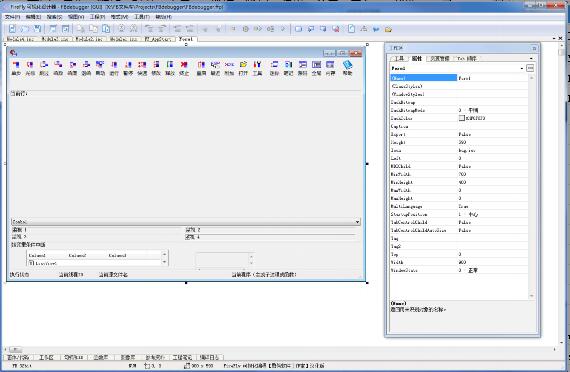Select the (ClassStyles) property row
The height and width of the screenshot is (372, 570).
(459, 86)
